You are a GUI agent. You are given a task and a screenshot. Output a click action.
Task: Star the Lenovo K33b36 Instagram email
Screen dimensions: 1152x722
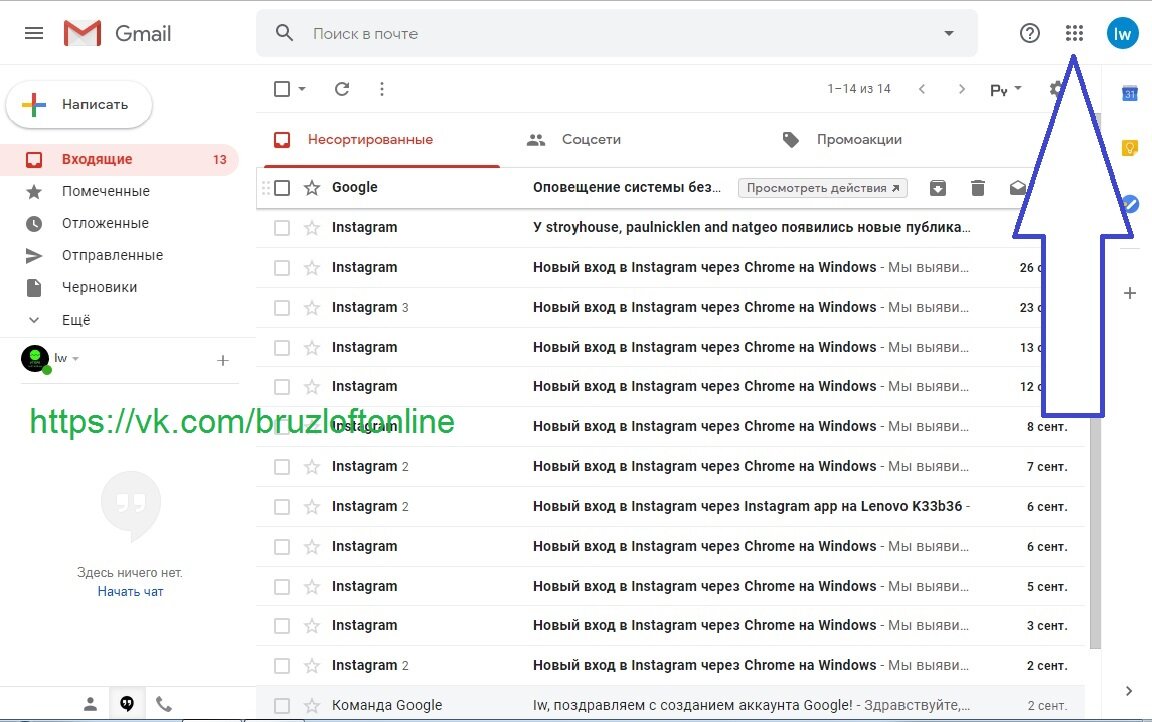point(312,507)
